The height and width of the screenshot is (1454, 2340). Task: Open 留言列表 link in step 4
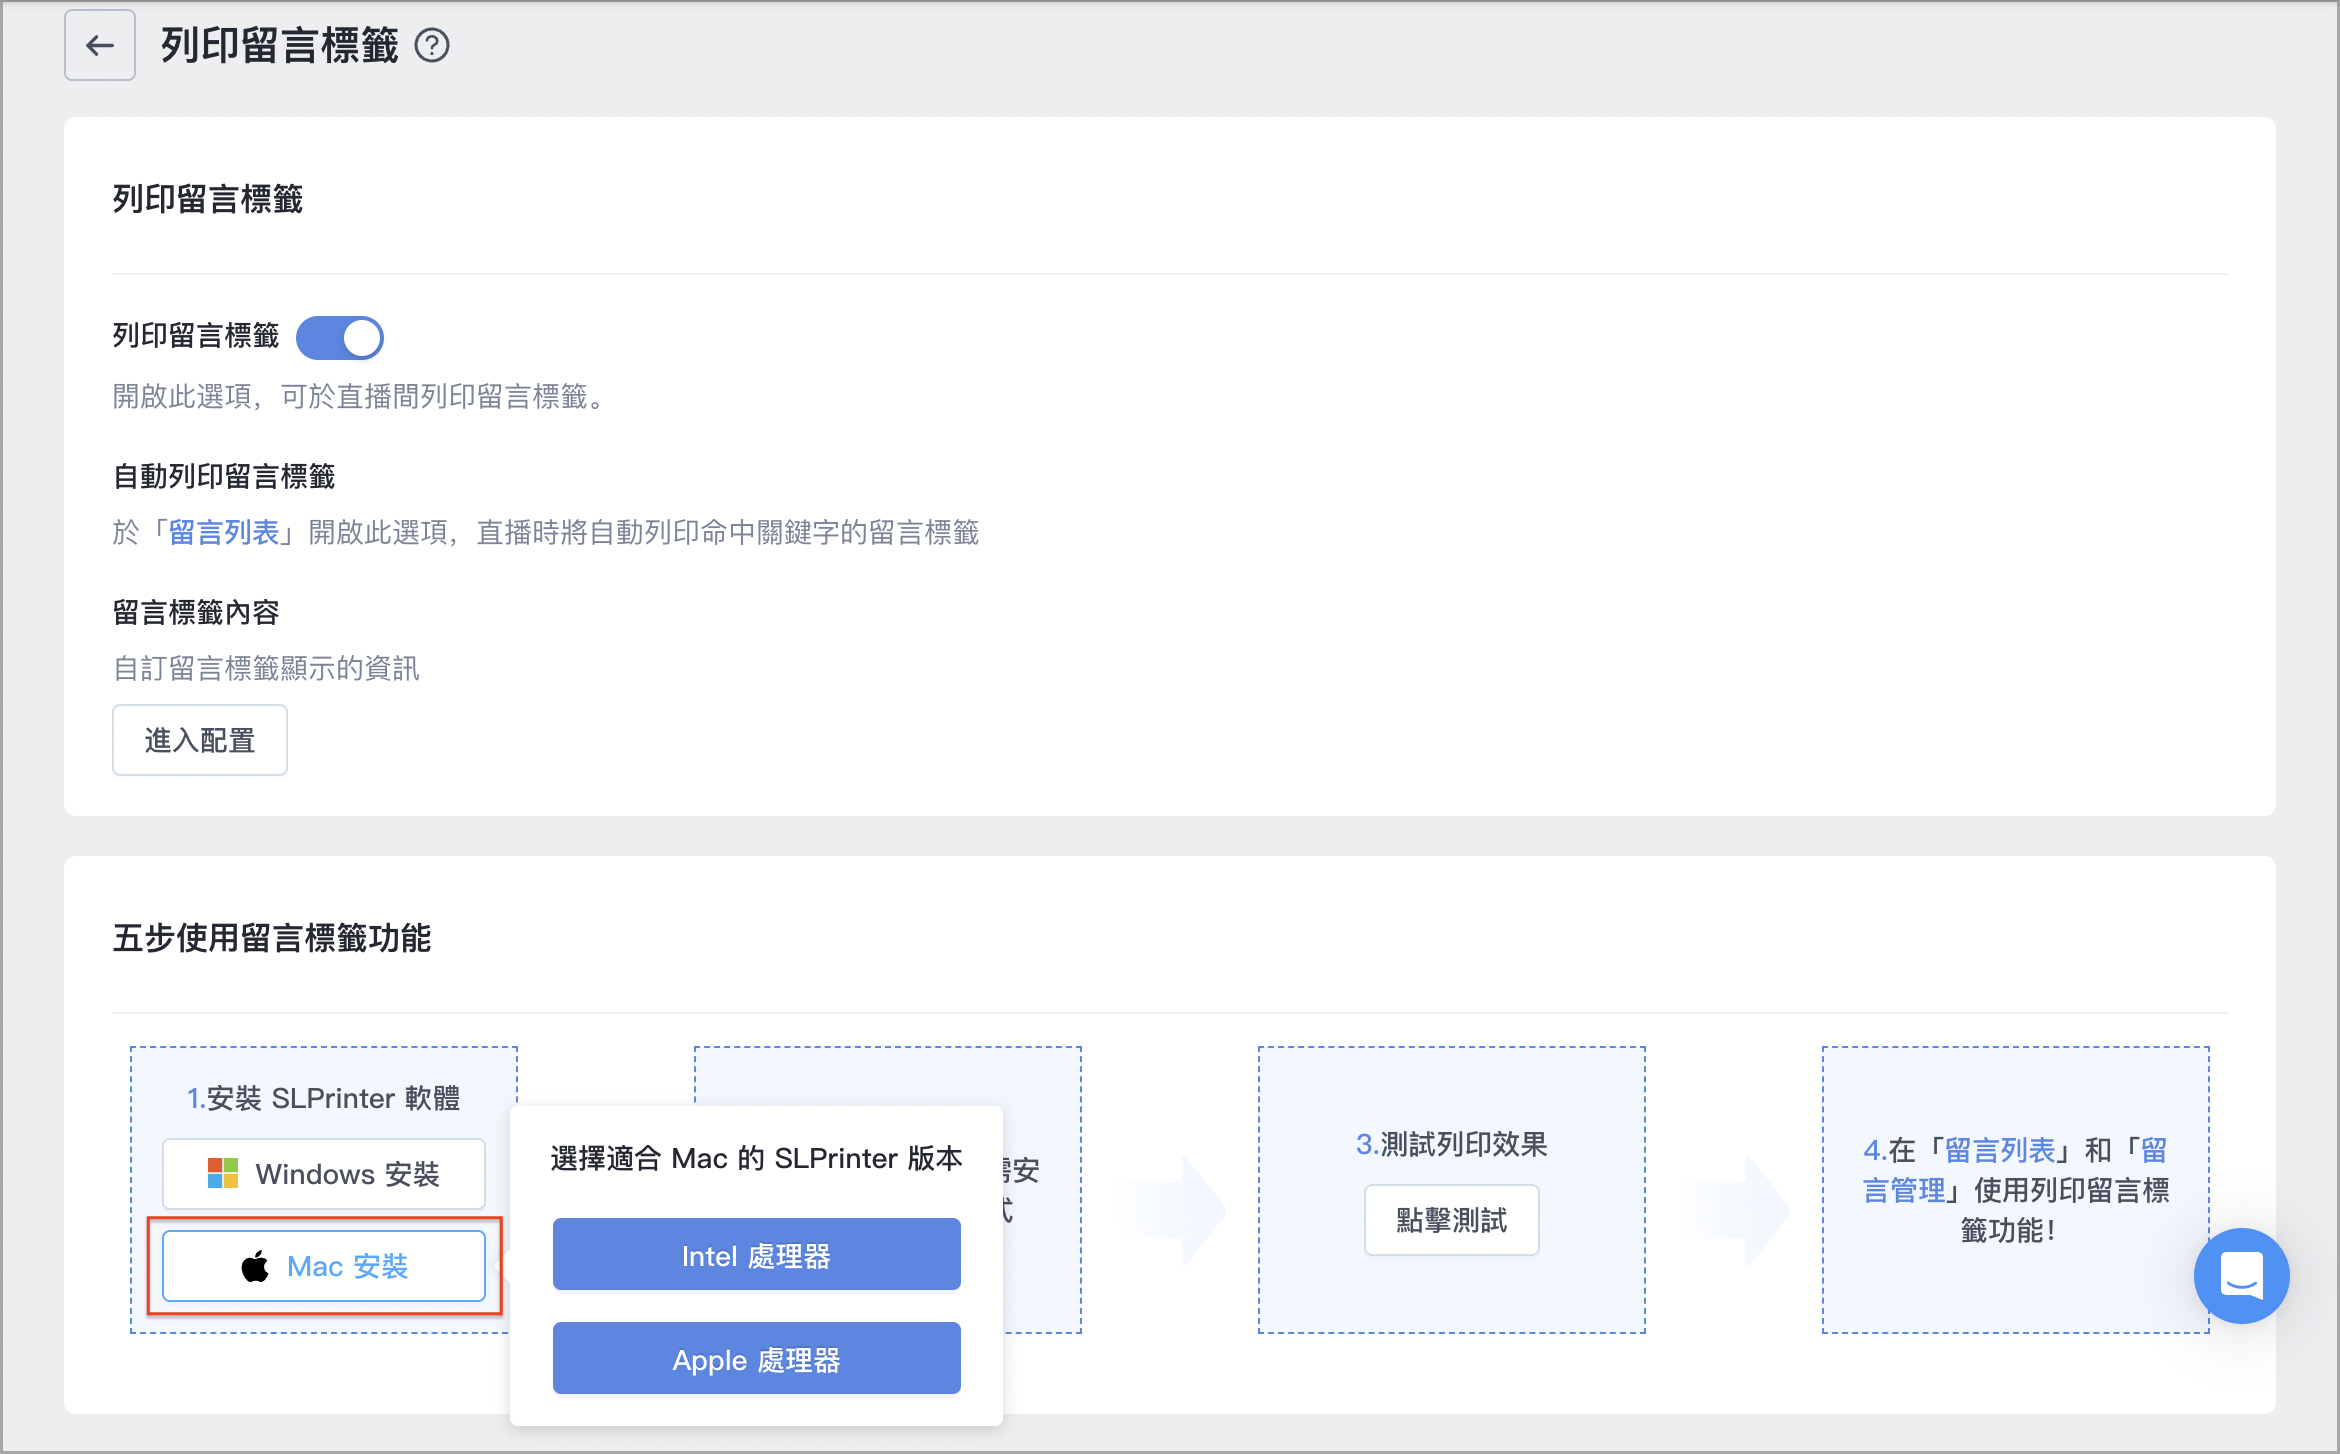click(1999, 1151)
